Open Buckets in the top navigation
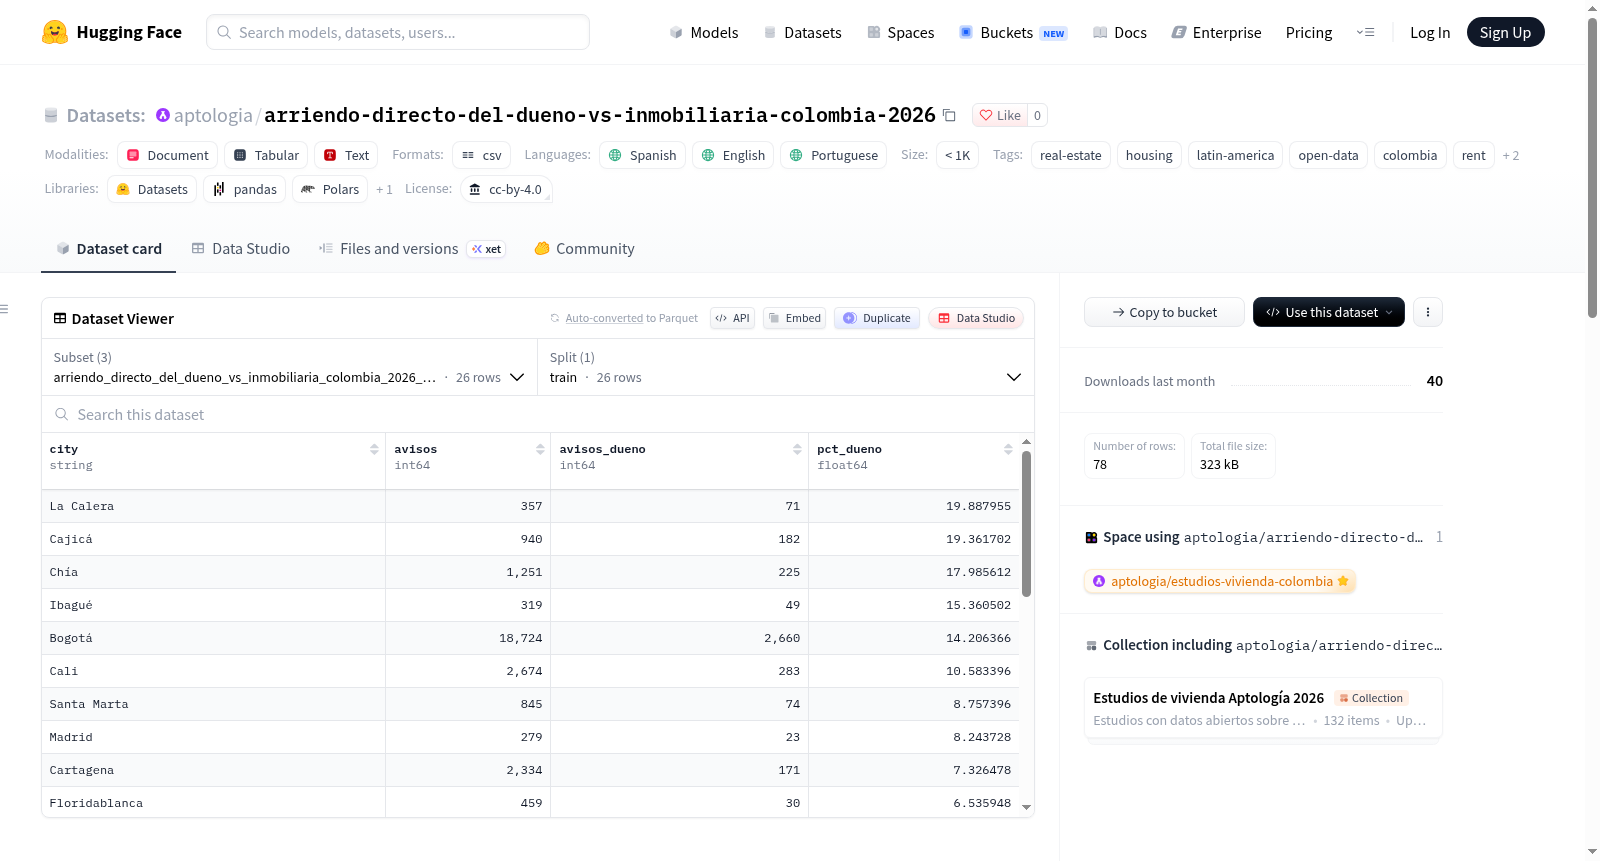The image size is (1600, 861). click(1013, 33)
